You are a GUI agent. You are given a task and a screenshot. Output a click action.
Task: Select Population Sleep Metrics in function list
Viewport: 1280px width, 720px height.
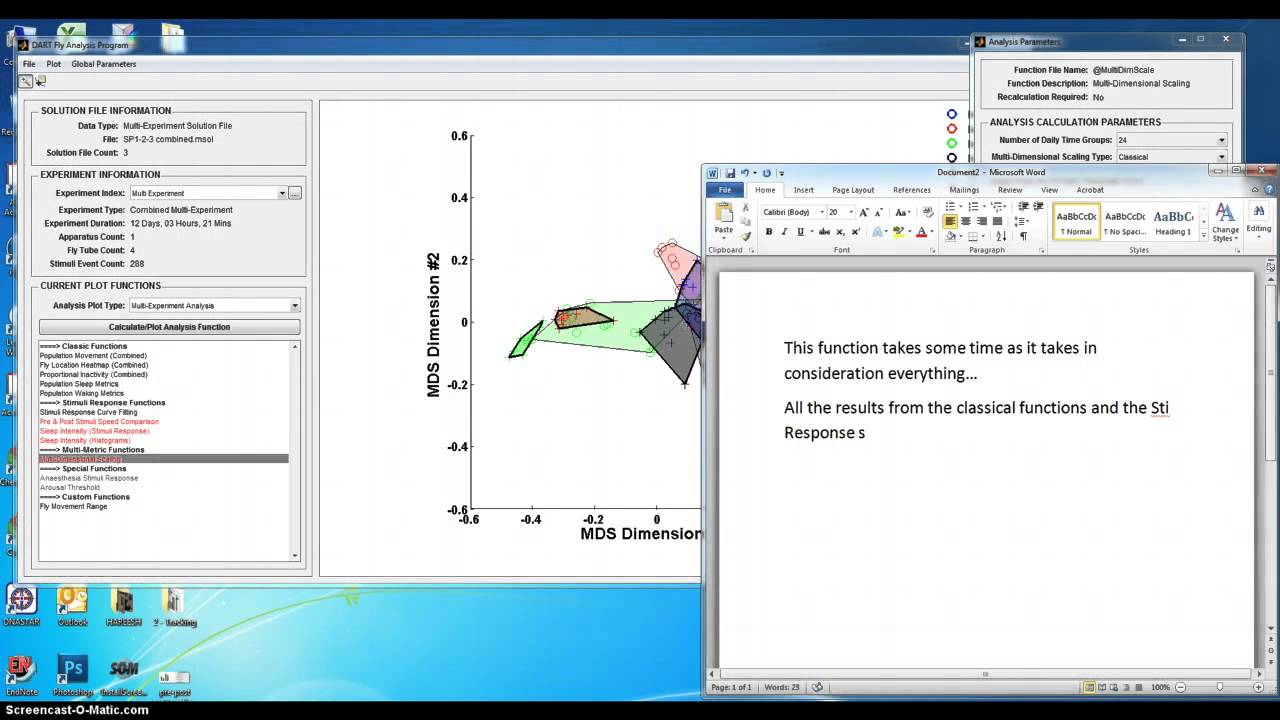click(79, 384)
